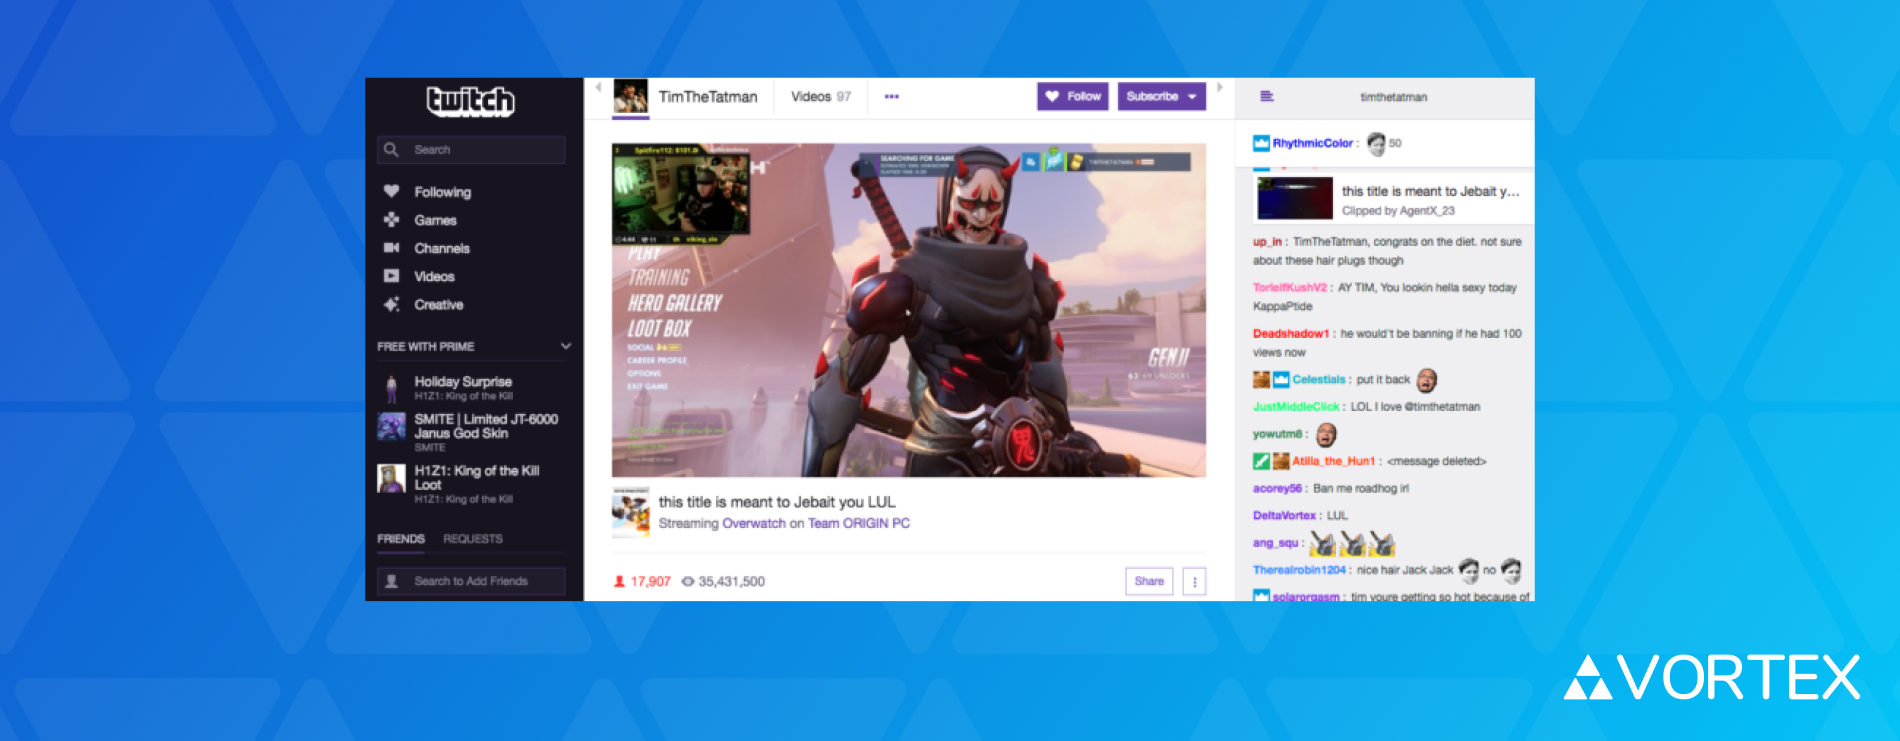Click the search magnifier icon

click(x=392, y=150)
